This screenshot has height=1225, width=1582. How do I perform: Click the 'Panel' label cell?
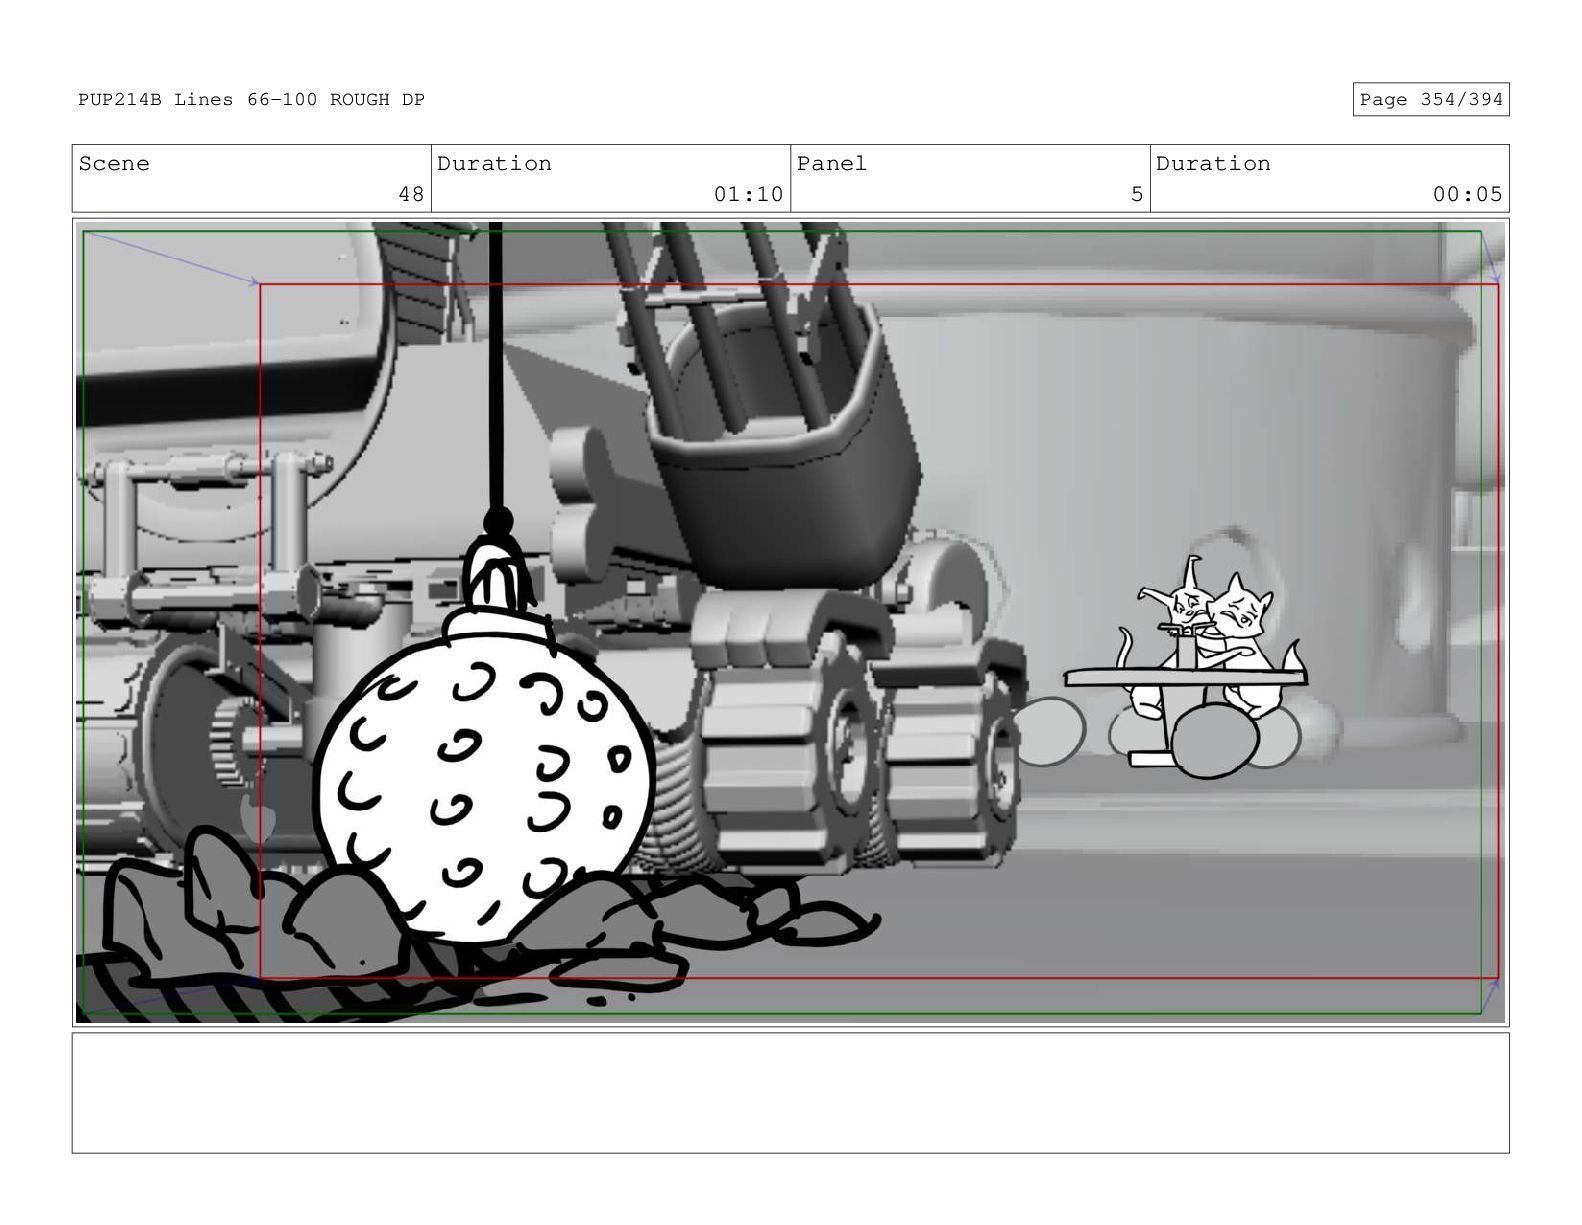pyautogui.click(x=970, y=178)
